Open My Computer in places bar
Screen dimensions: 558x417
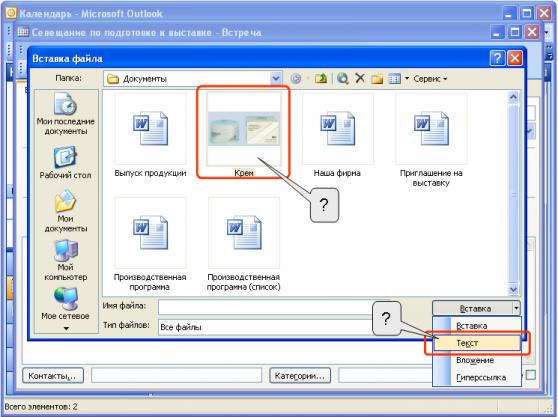pyautogui.click(x=65, y=260)
